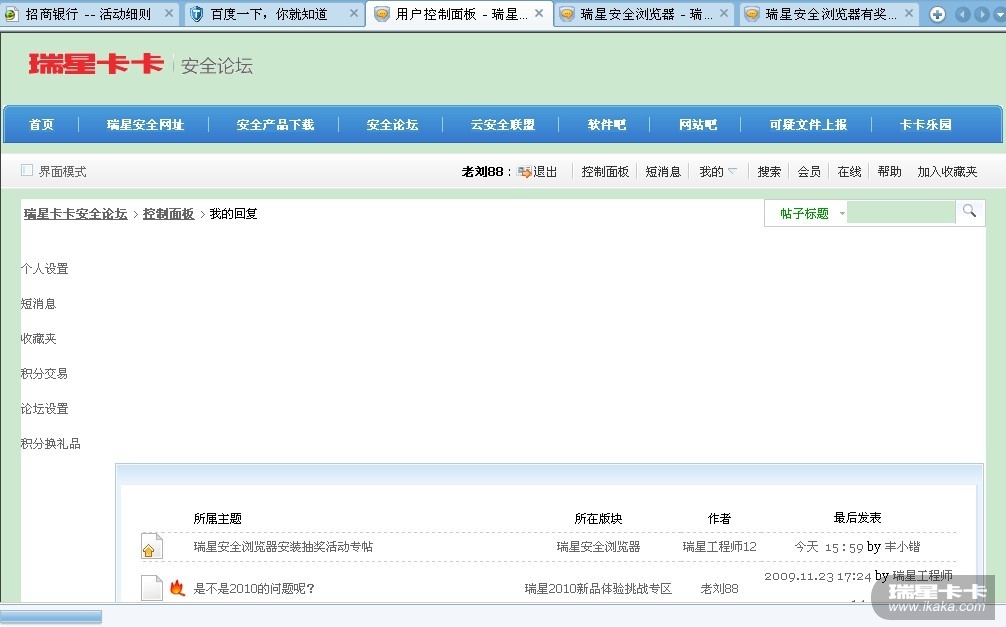
Task: Toggle the 界面模式 checkbox
Action: tap(27, 170)
